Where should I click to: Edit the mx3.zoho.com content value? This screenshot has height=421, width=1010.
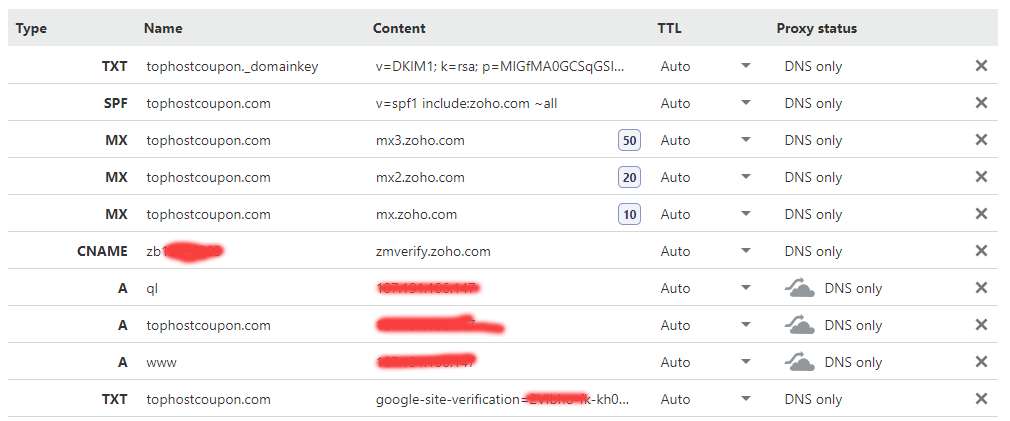(x=420, y=140)
